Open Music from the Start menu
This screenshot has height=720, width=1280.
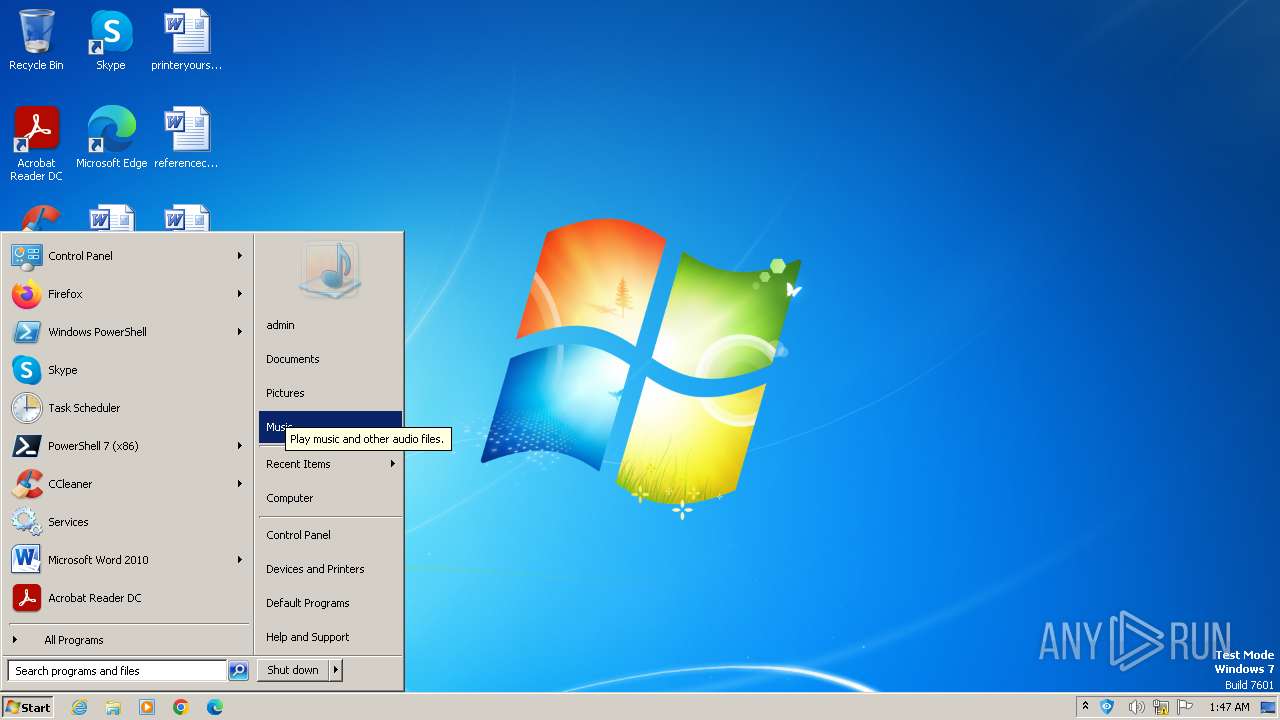(x=330, y=427)
